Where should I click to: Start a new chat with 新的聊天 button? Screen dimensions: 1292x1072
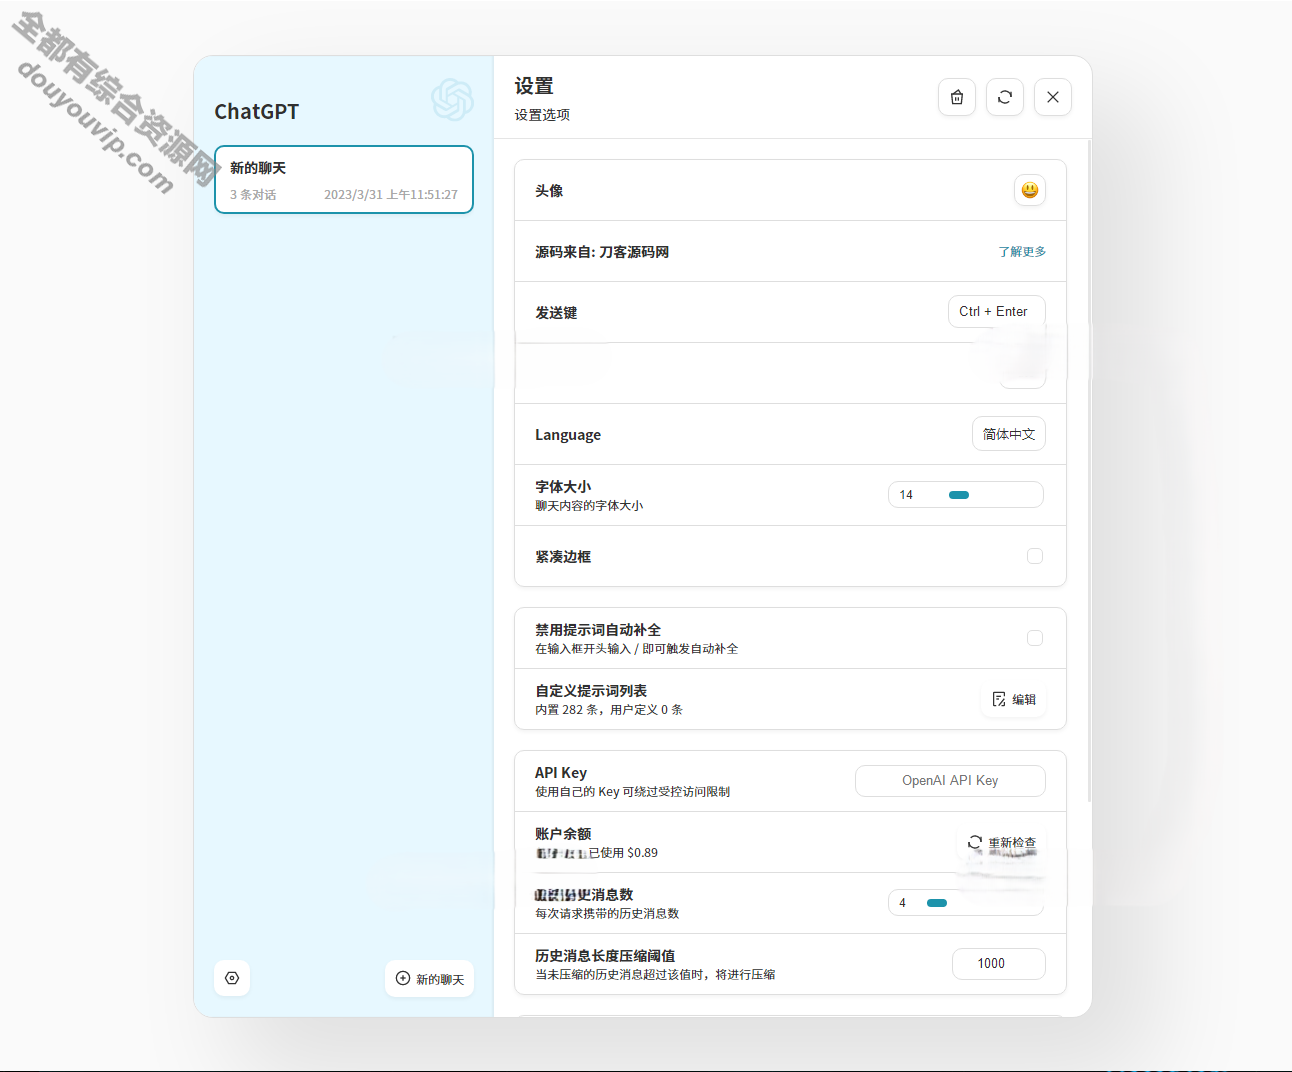[430, 978]
